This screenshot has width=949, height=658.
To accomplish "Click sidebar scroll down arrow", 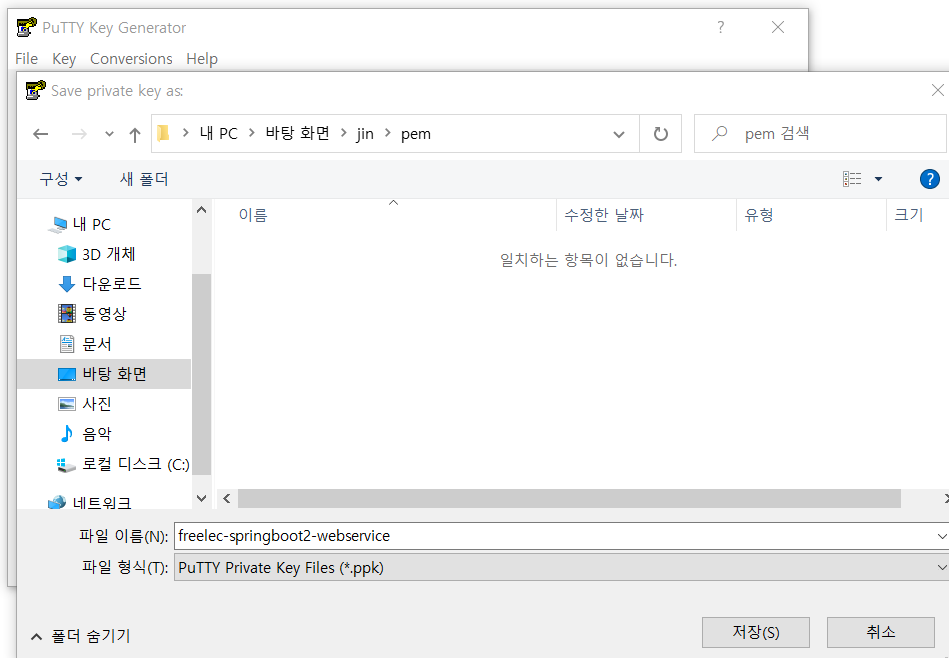I will coord(202,498).
